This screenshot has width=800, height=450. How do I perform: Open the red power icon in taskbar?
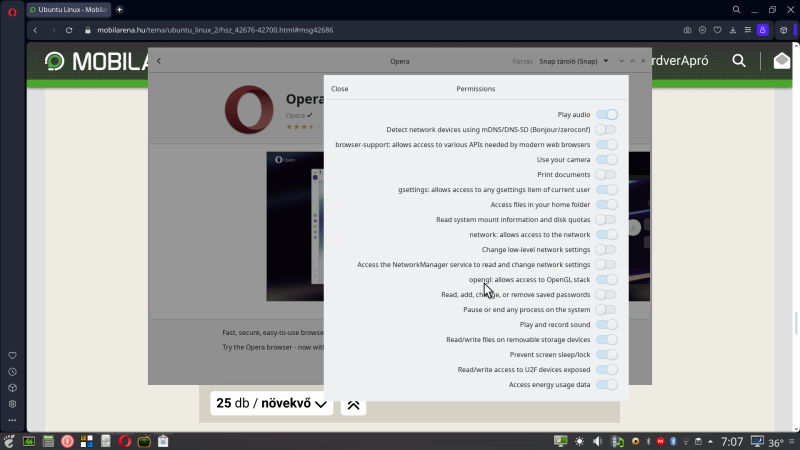67,441
